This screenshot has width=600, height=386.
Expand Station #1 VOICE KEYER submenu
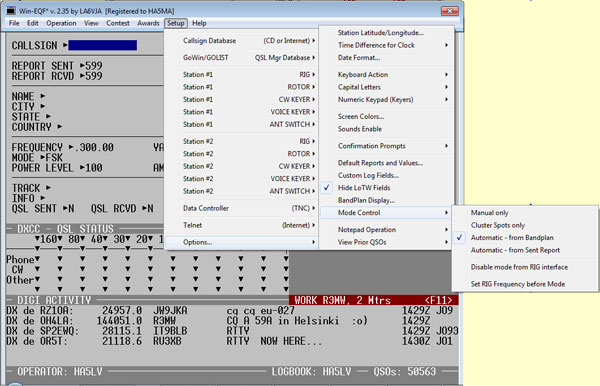tap(241, 112)
